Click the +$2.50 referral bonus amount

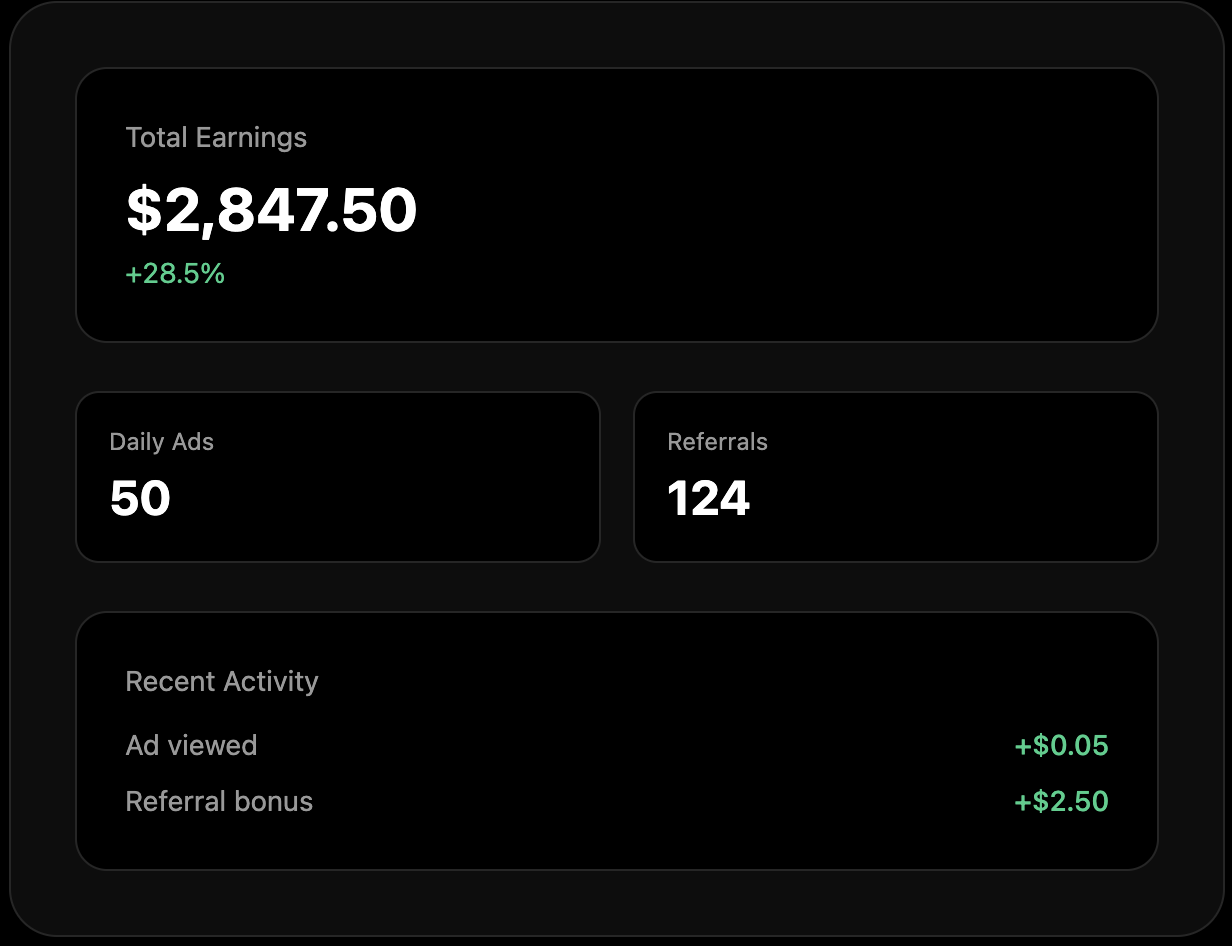click(1061, 802)
